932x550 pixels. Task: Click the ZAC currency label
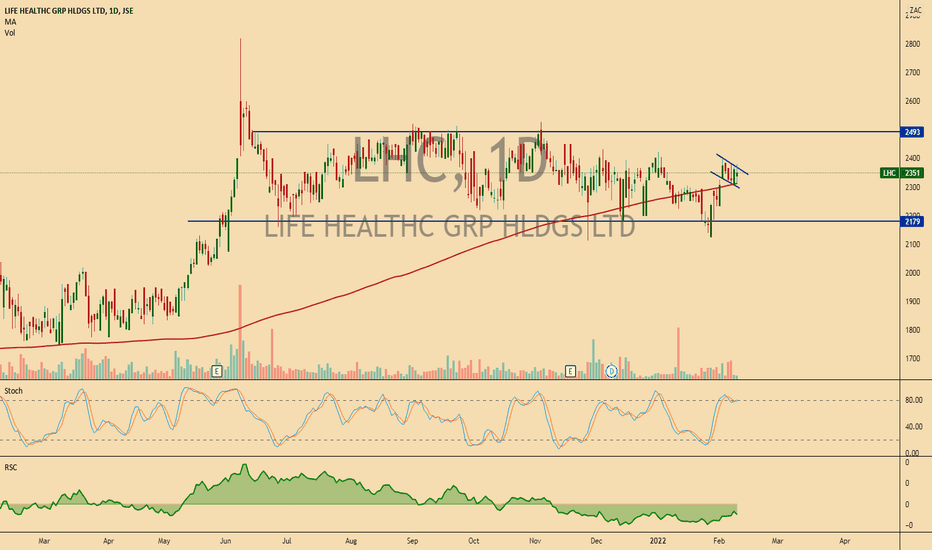(915, 11)
